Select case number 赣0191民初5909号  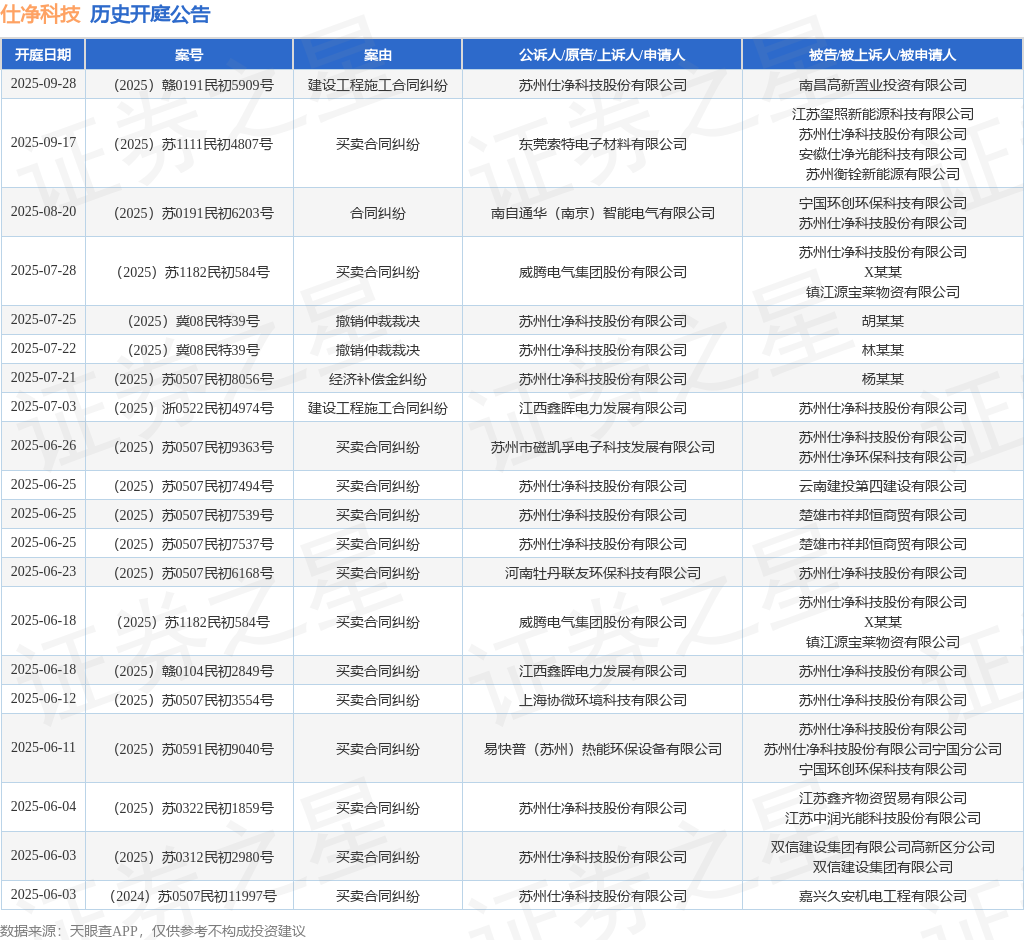tap(193, 86)
